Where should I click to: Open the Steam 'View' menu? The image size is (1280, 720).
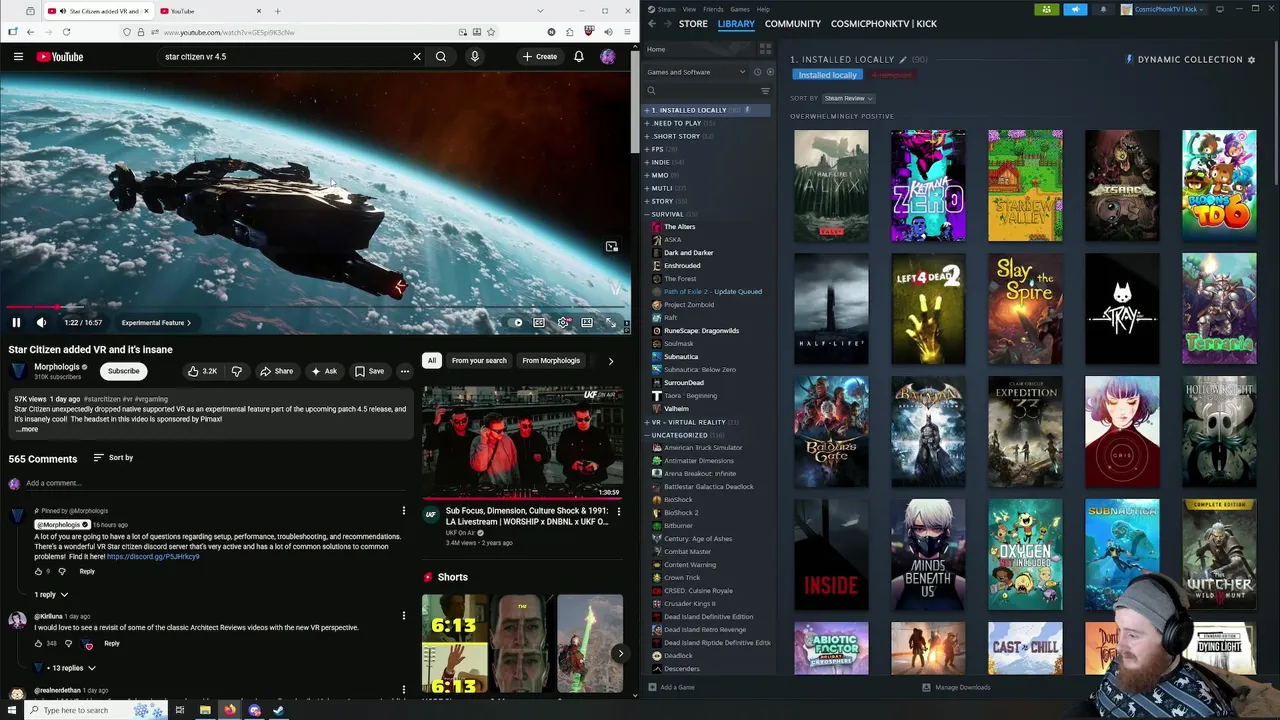(689, 9)
